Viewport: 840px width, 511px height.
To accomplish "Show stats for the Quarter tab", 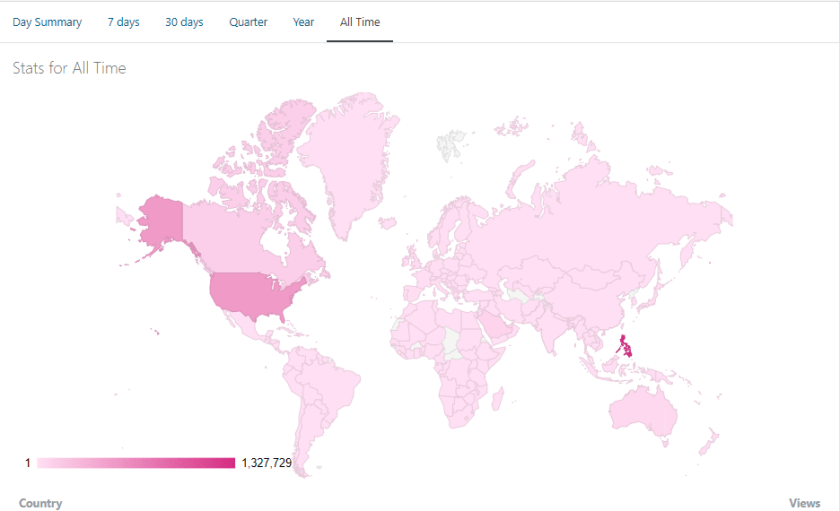I will click(x=248, y=22).
